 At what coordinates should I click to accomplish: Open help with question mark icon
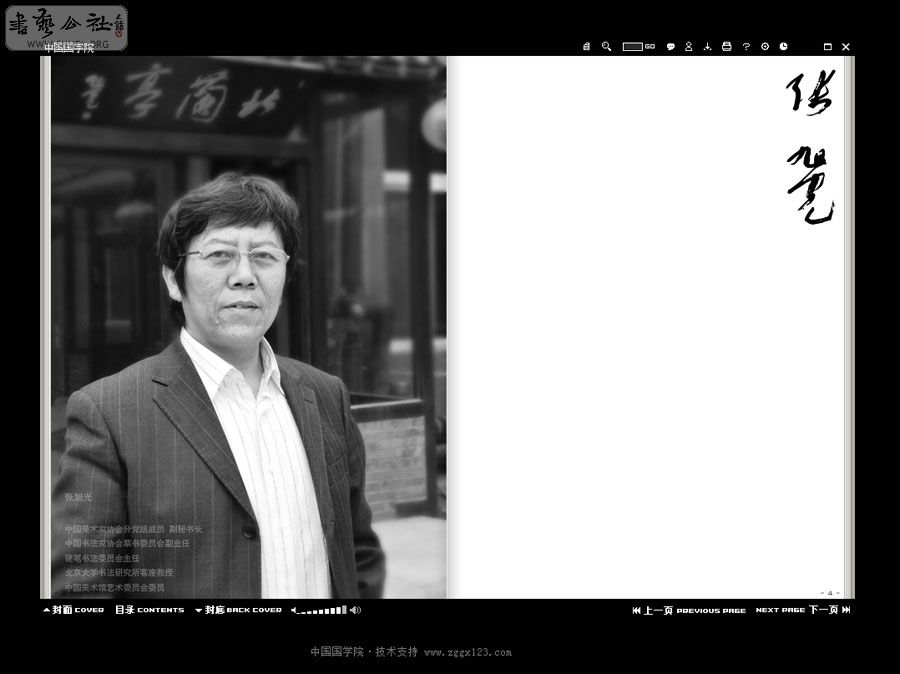click(746, 47)
